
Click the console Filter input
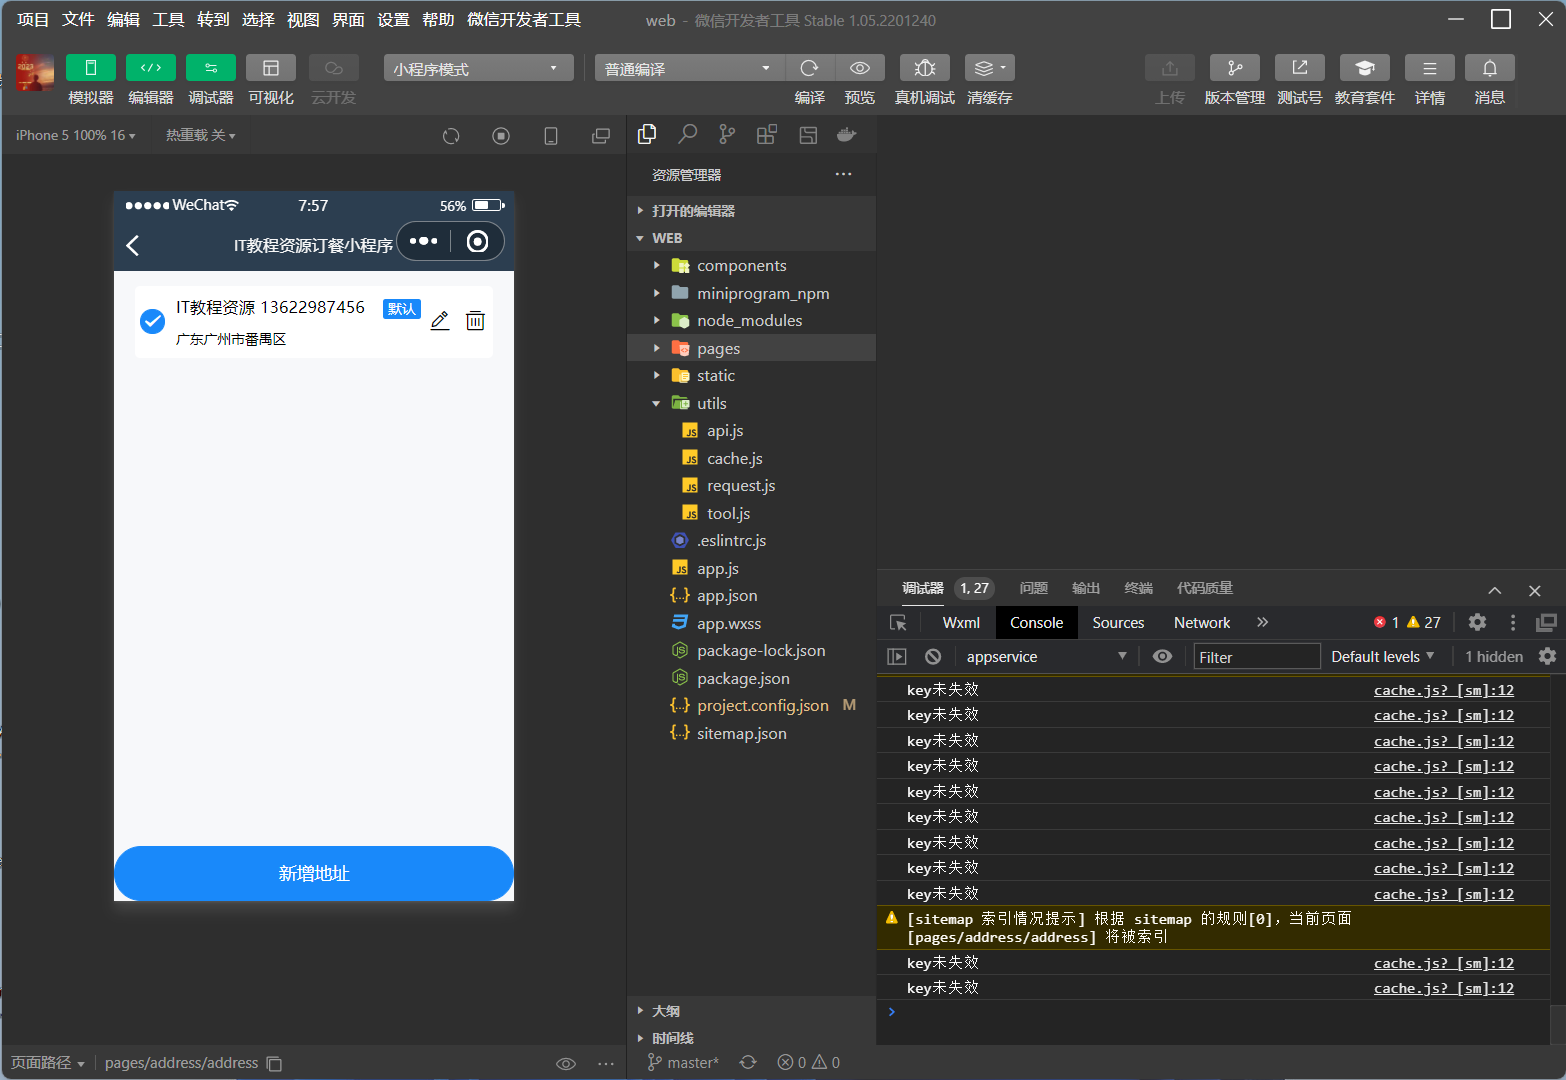click(1257, 656)
